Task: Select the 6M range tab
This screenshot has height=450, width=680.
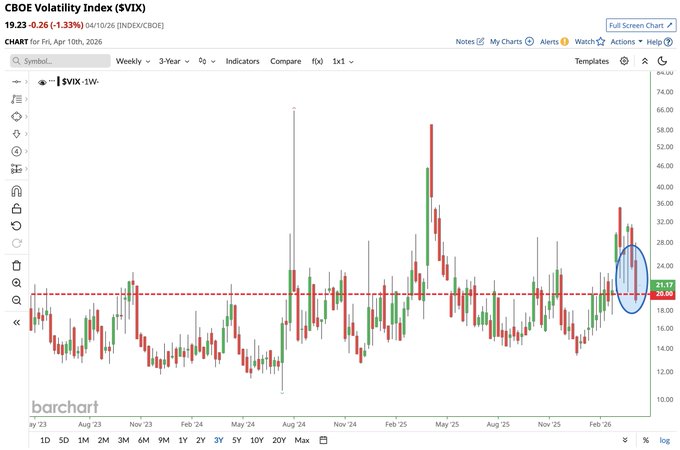Action: click(144, 440)
